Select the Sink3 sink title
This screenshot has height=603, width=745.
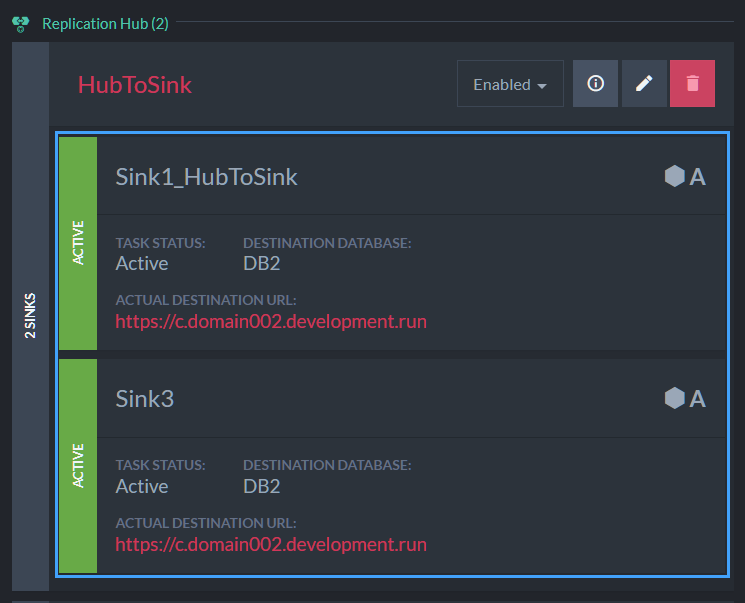[144, 399]
